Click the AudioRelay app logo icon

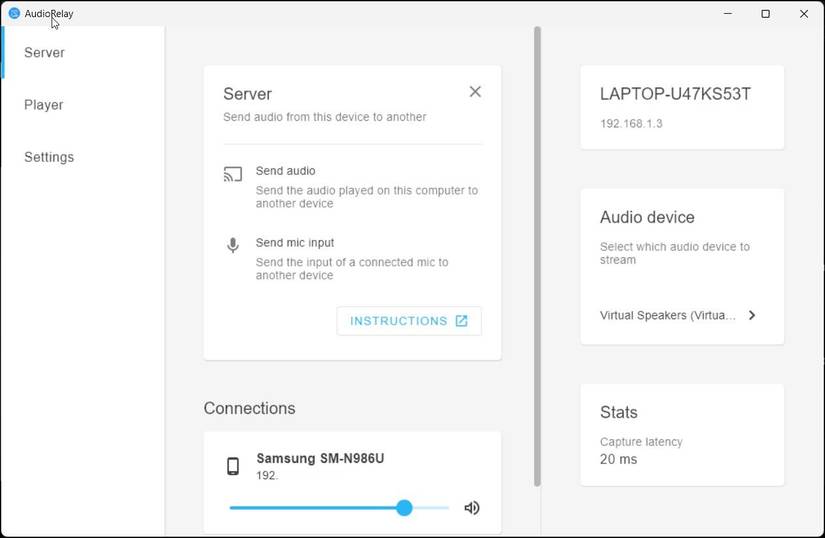pos(14,14)
